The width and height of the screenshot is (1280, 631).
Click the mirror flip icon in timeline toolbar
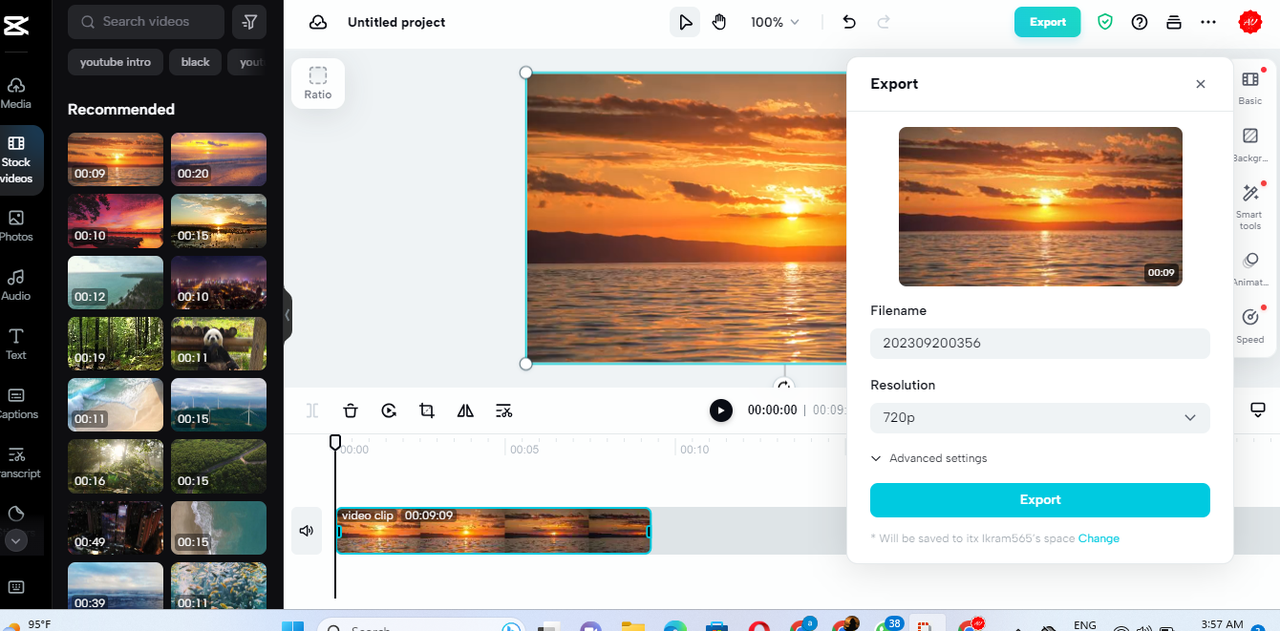coord(465,410)
